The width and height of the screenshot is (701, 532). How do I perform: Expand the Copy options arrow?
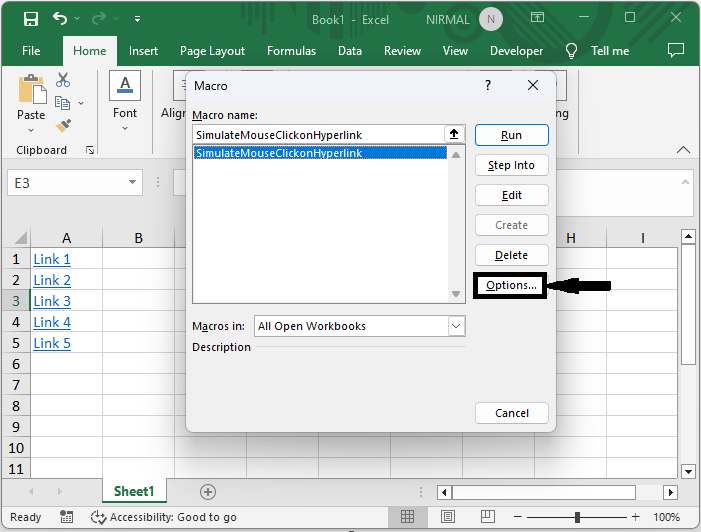point(81,103)
